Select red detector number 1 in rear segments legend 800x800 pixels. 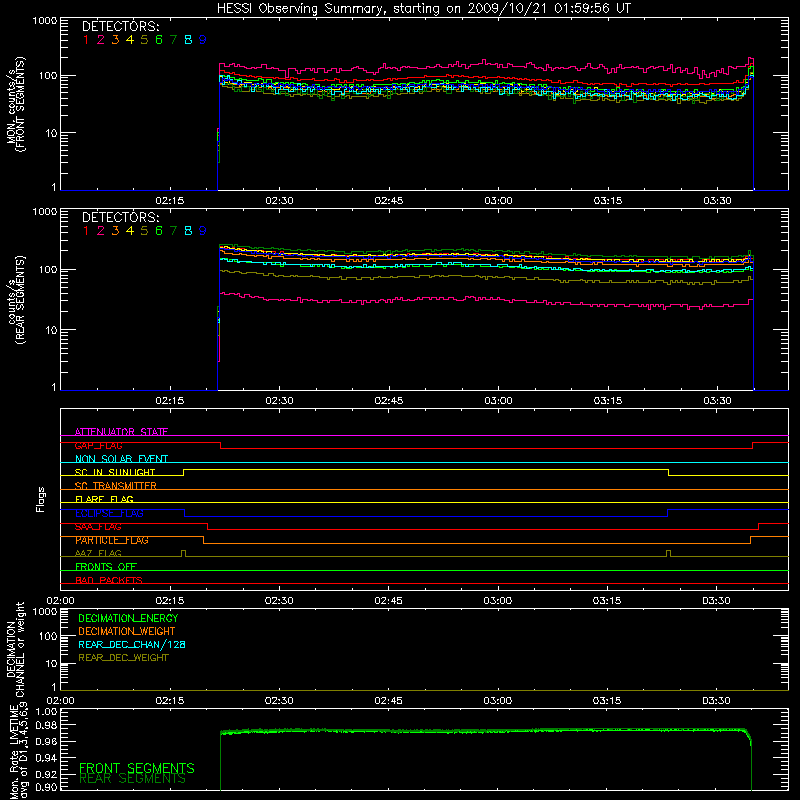coord(86,231)
